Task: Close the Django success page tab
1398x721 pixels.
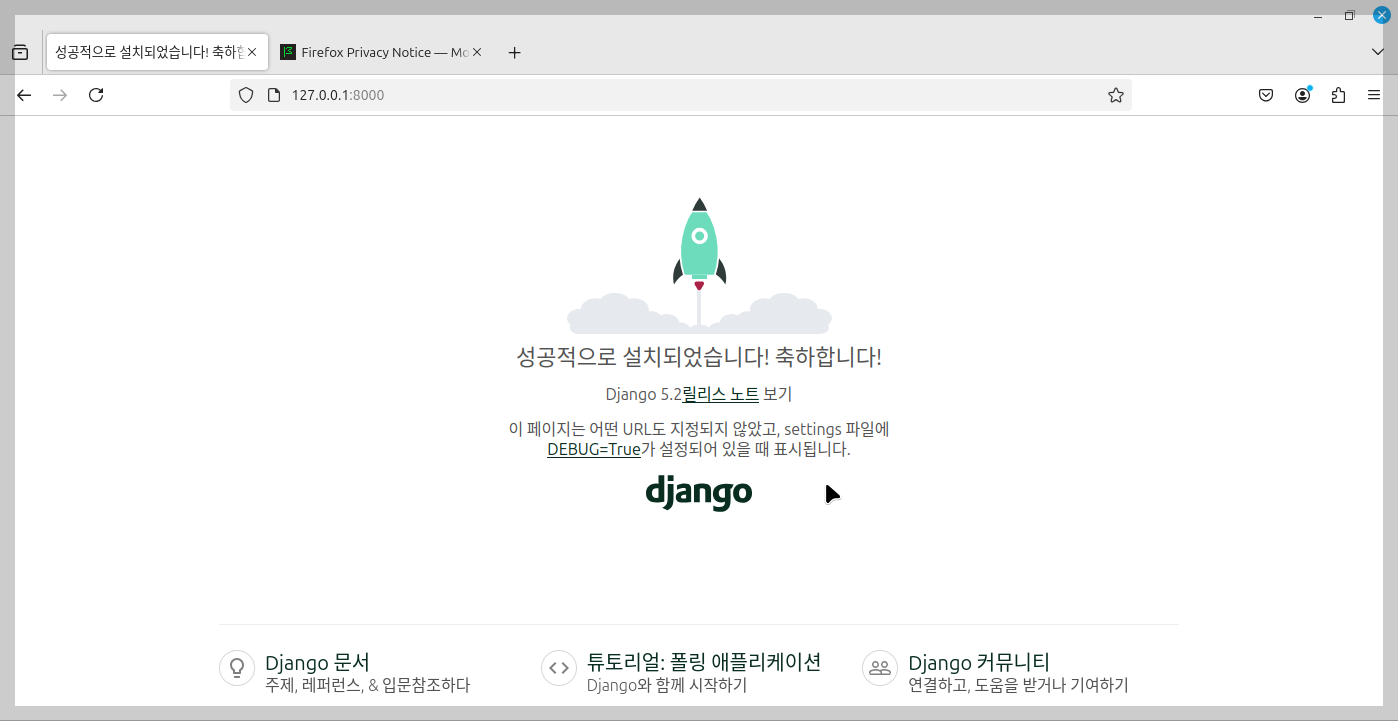Action: point(252,52)
